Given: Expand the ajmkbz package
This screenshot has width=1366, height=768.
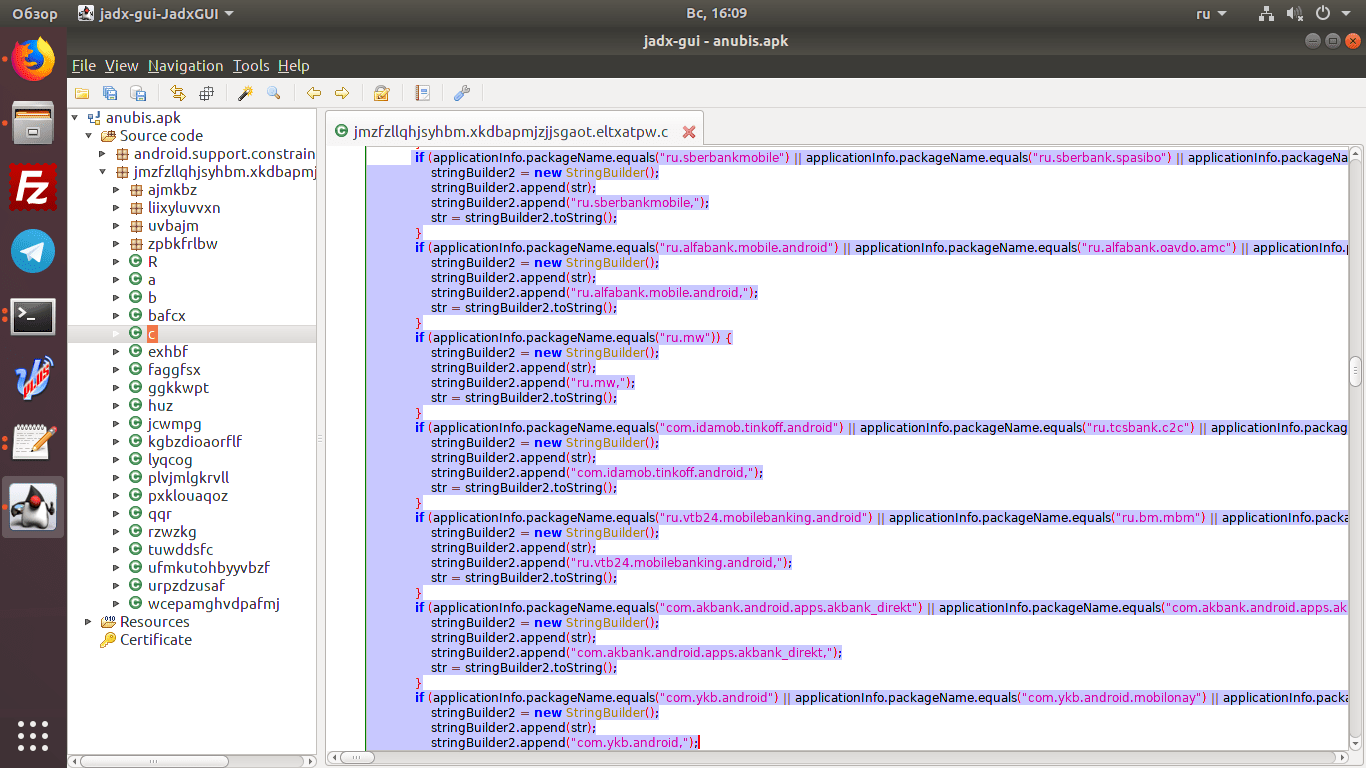Looking at the screenshot, I should (117, 190).
